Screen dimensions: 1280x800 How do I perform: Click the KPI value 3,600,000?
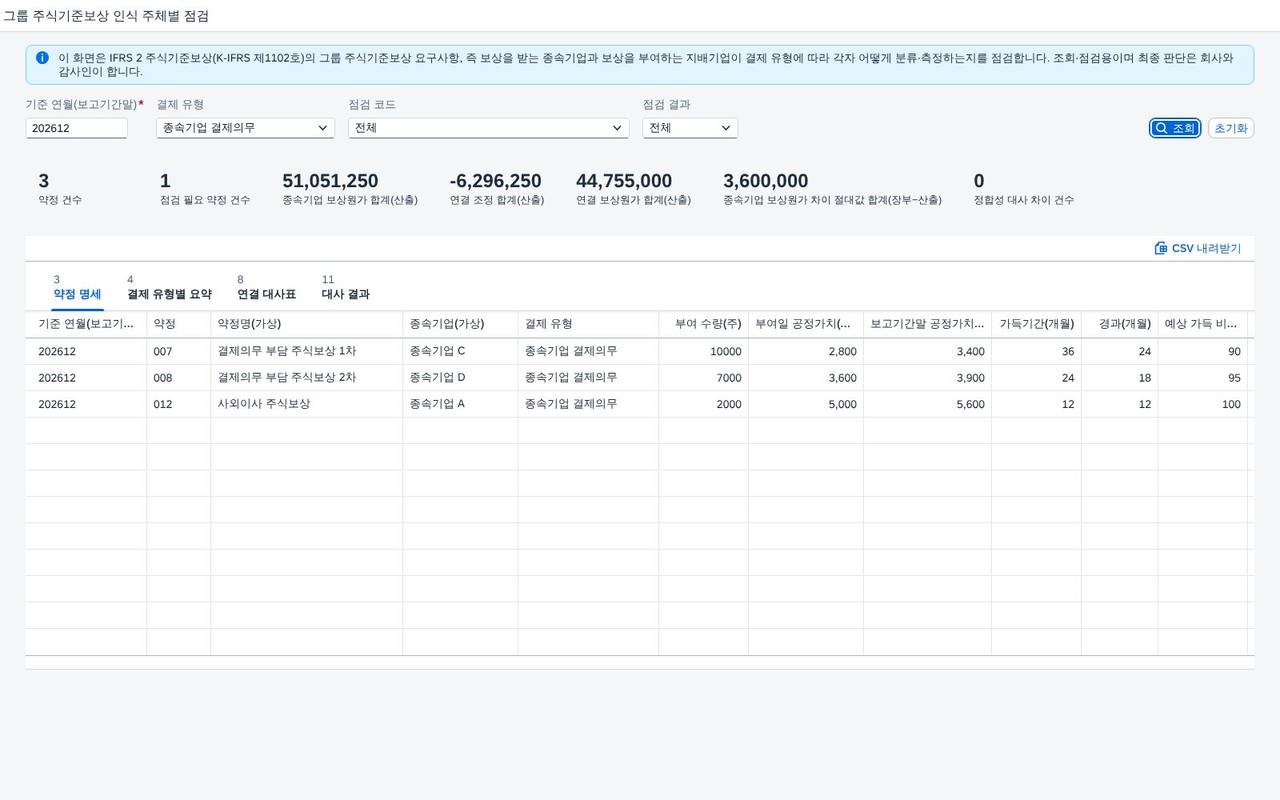766,181
